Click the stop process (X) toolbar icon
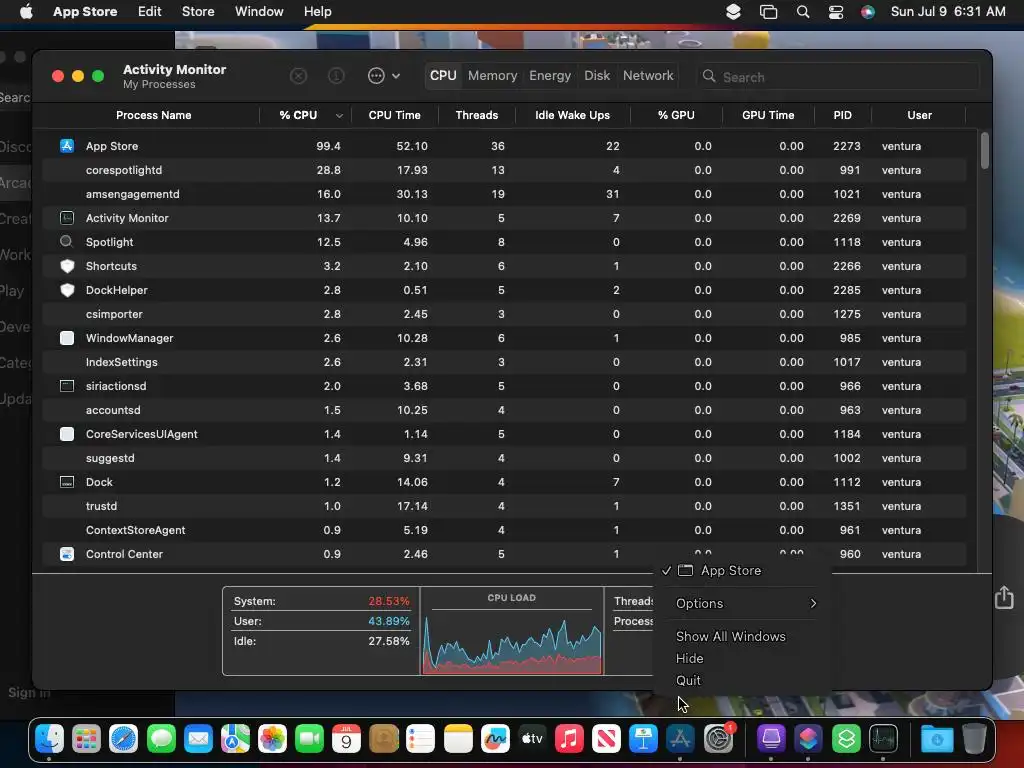This screenshot has height=768, width=1024. [x=298, y=76]
